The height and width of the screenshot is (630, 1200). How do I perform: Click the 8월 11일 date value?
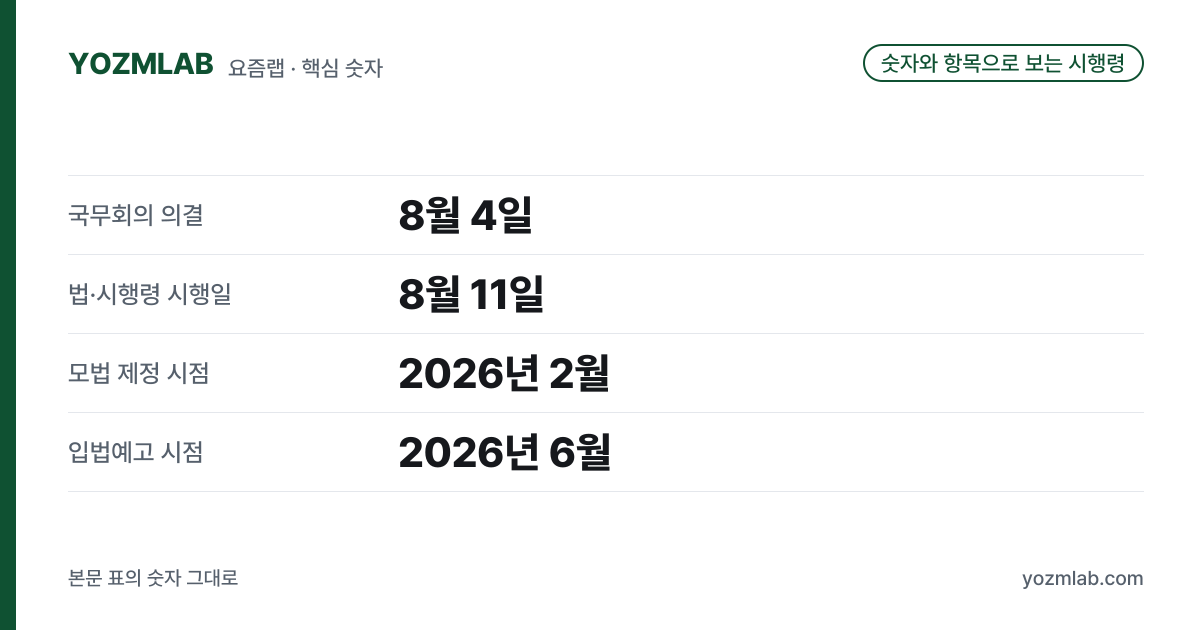click(471, 294)
